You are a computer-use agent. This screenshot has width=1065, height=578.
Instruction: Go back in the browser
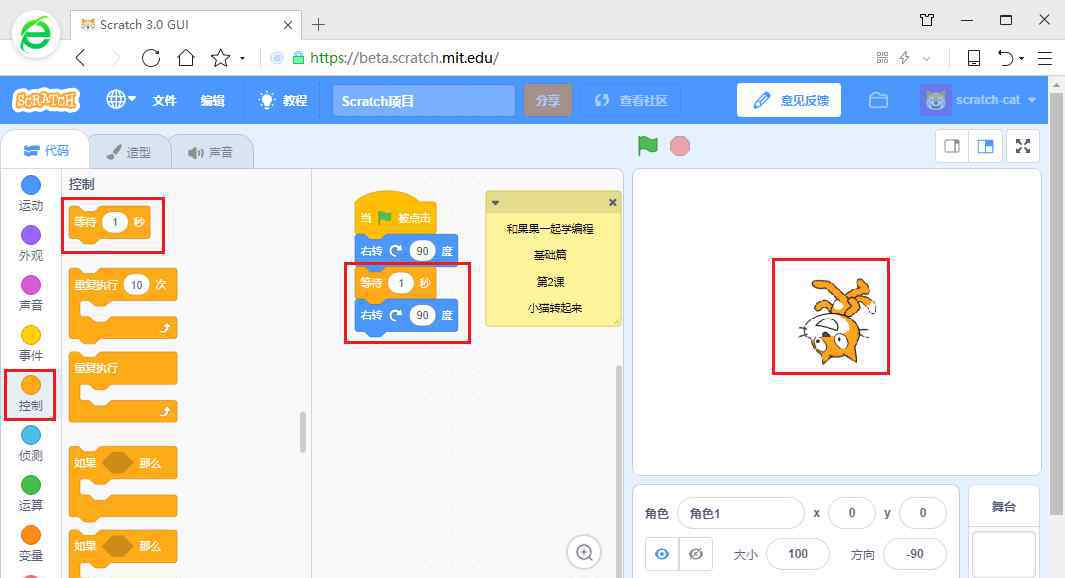click(81, 58)
